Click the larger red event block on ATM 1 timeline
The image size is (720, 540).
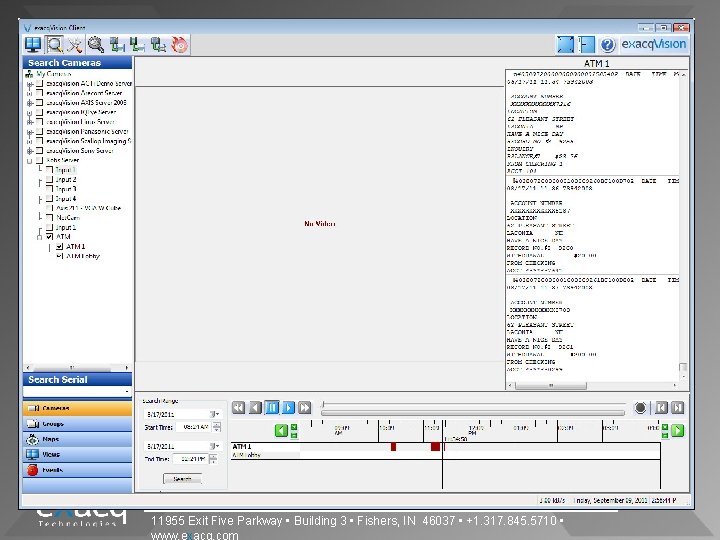[435, 446]
